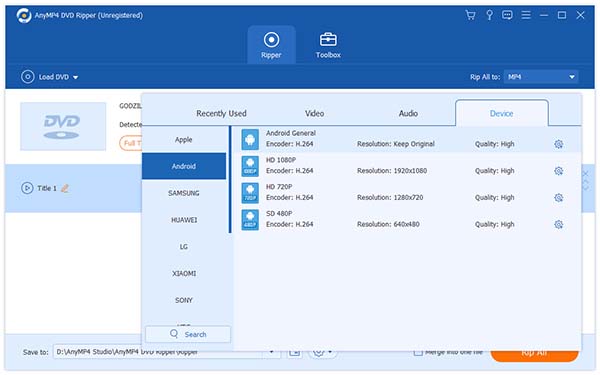This screenshot has width=600, height=375.
Task: Click the search magnifier icon
Action: (x=174, y=334)
